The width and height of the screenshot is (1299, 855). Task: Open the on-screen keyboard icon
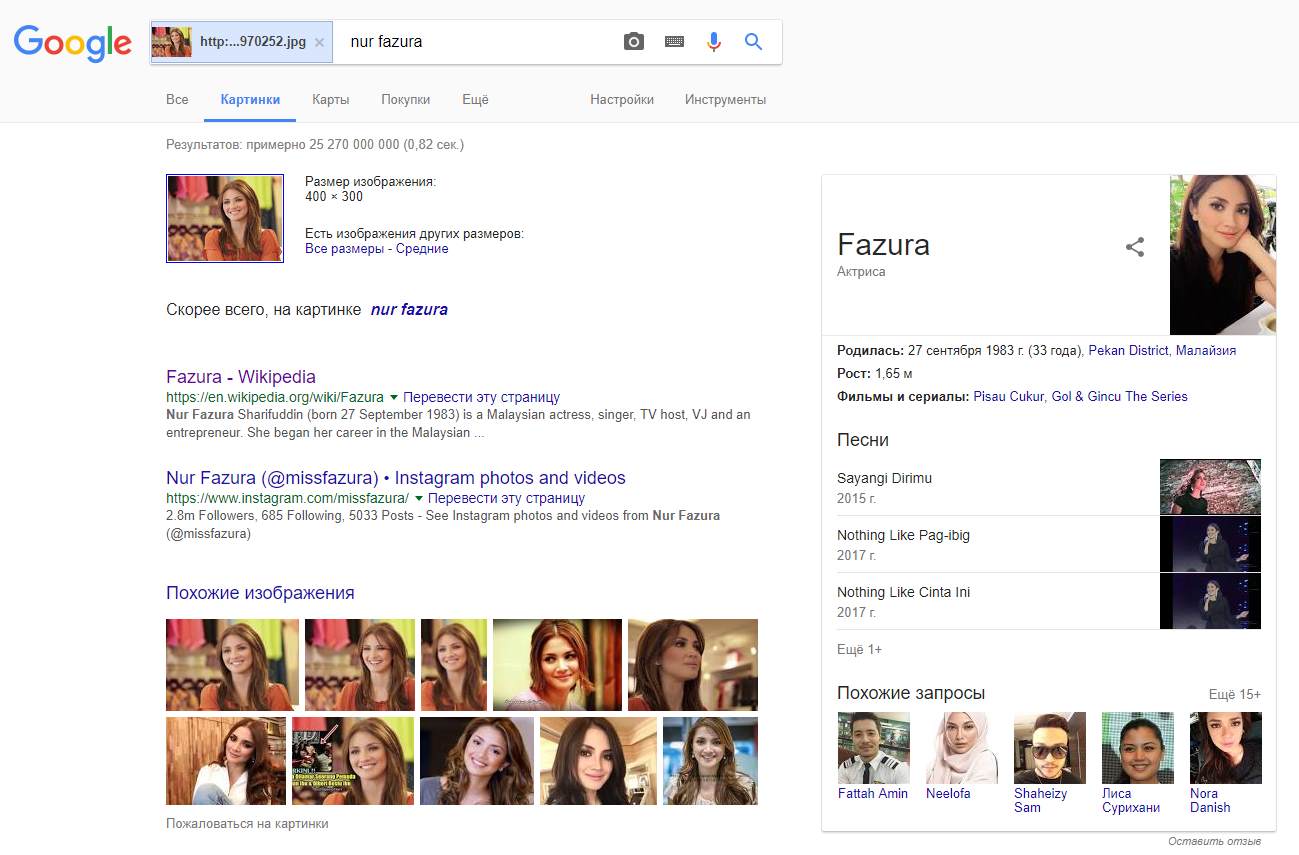[674, 42]
